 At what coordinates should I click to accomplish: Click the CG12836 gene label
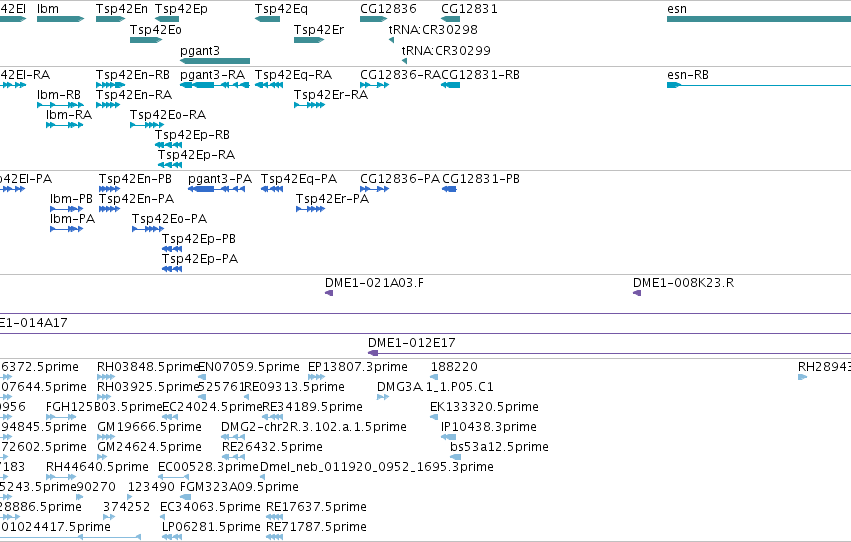[388, 9]
